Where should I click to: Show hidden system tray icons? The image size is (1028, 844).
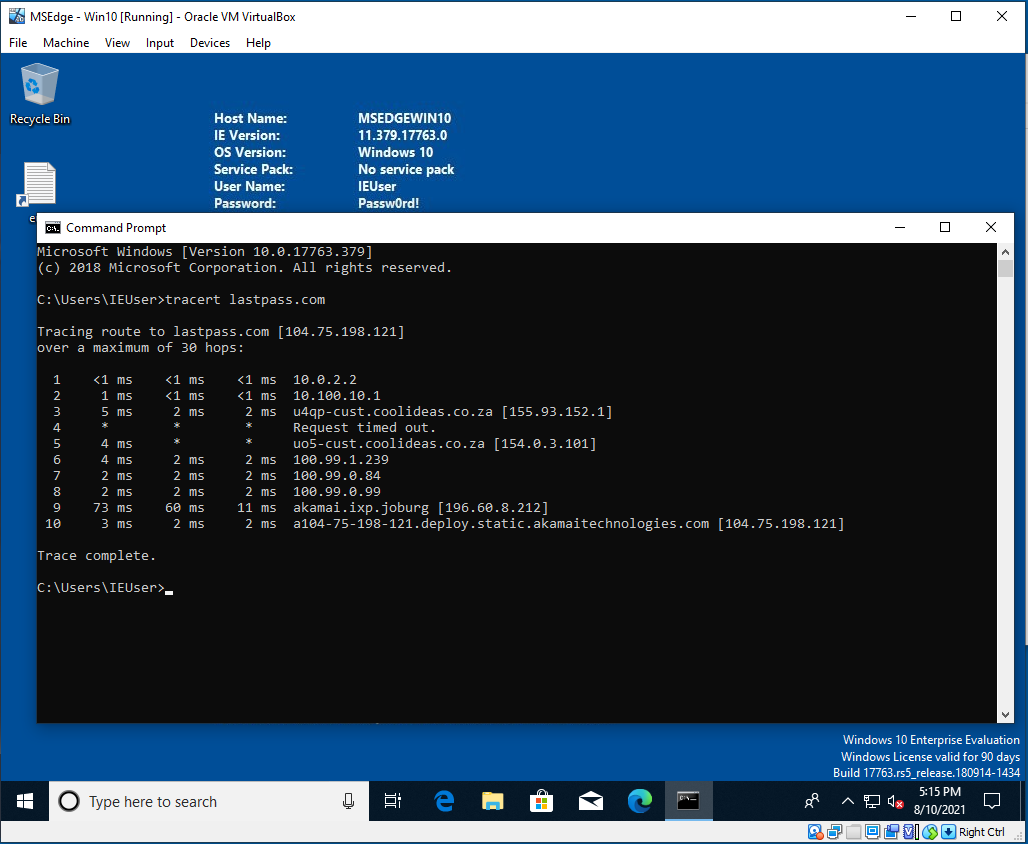(848, 801)
